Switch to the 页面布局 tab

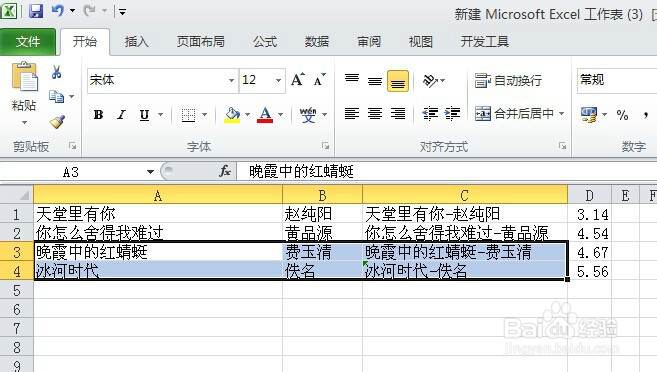(x=201, y=41)
